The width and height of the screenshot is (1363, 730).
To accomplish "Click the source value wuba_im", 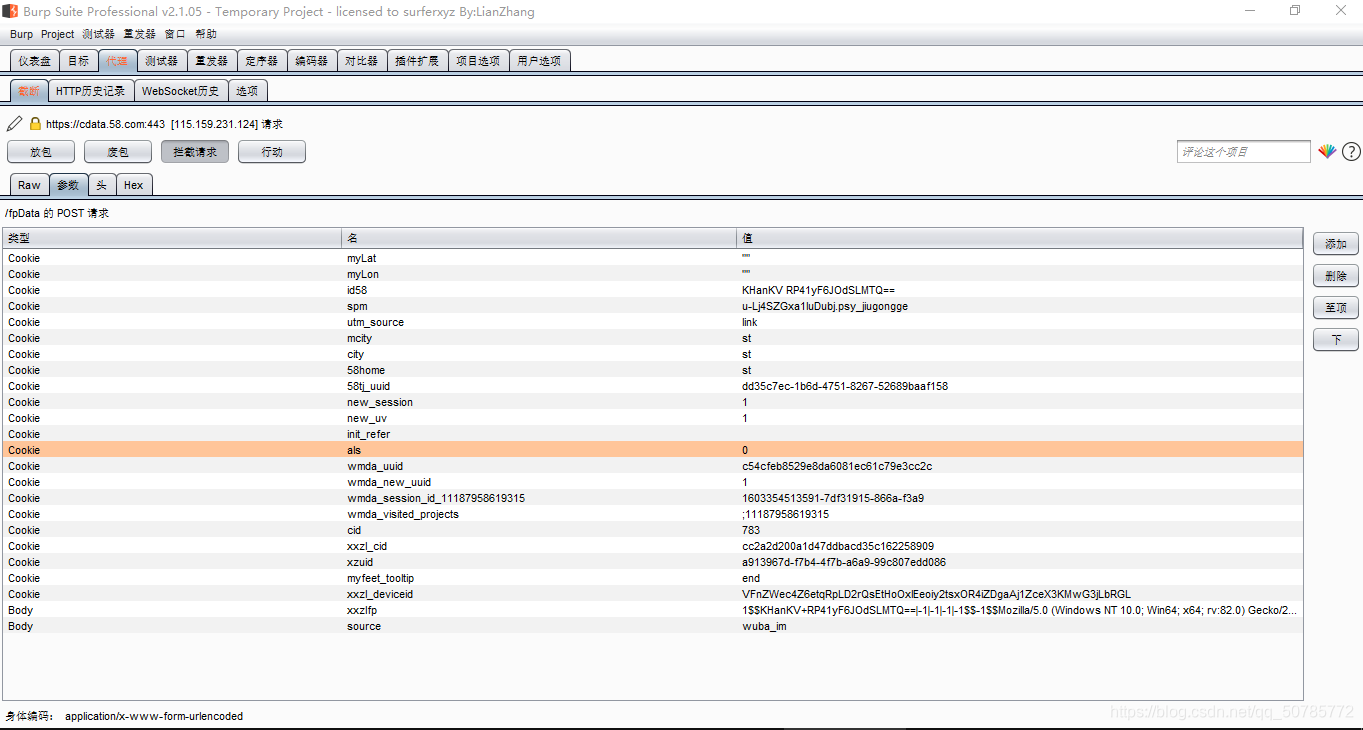I will (764, 626).
